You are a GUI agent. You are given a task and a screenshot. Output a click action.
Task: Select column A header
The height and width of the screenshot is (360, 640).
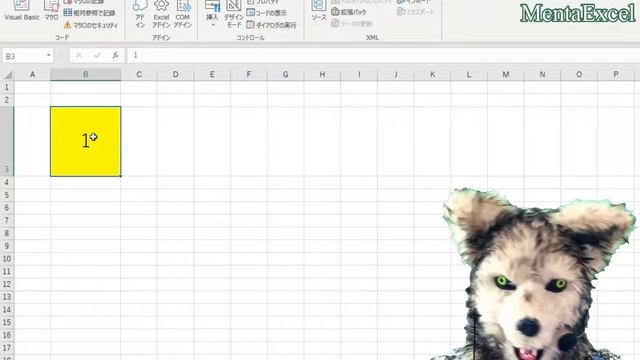[32, 75]
